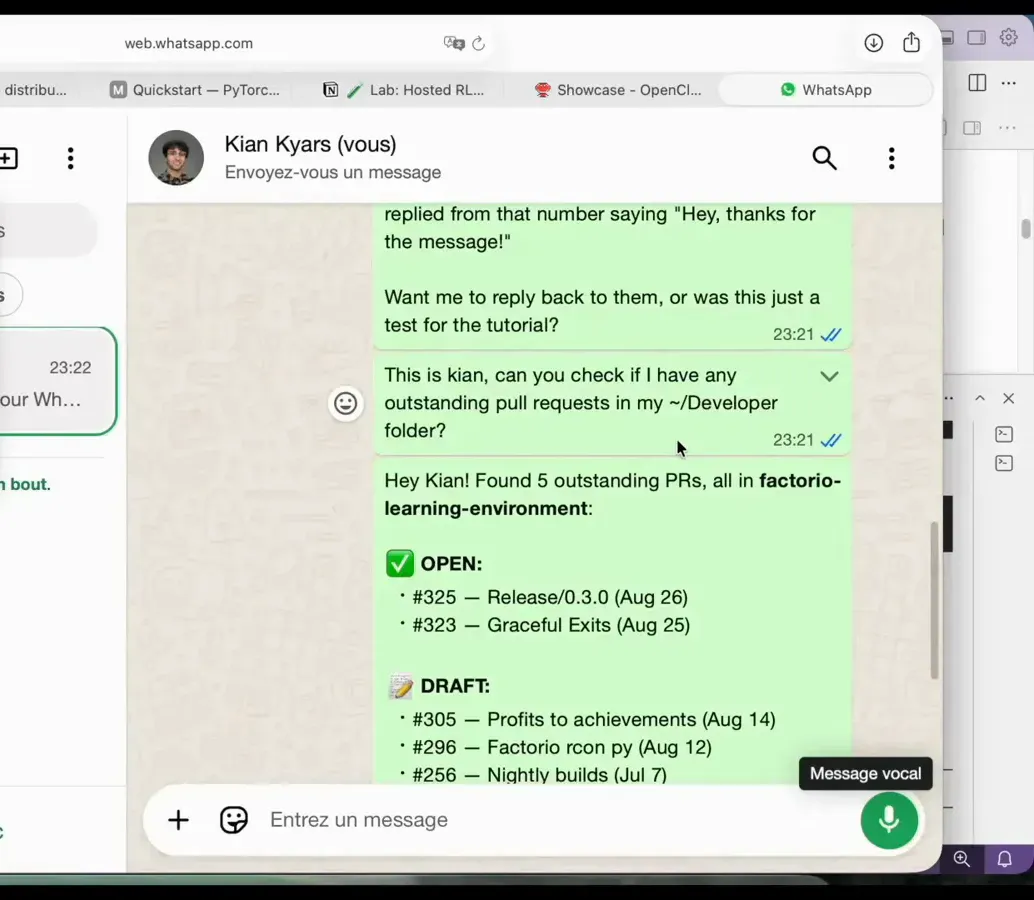
Task: Click the translate page icon in address bar
Action: click(x=454, y=44)
